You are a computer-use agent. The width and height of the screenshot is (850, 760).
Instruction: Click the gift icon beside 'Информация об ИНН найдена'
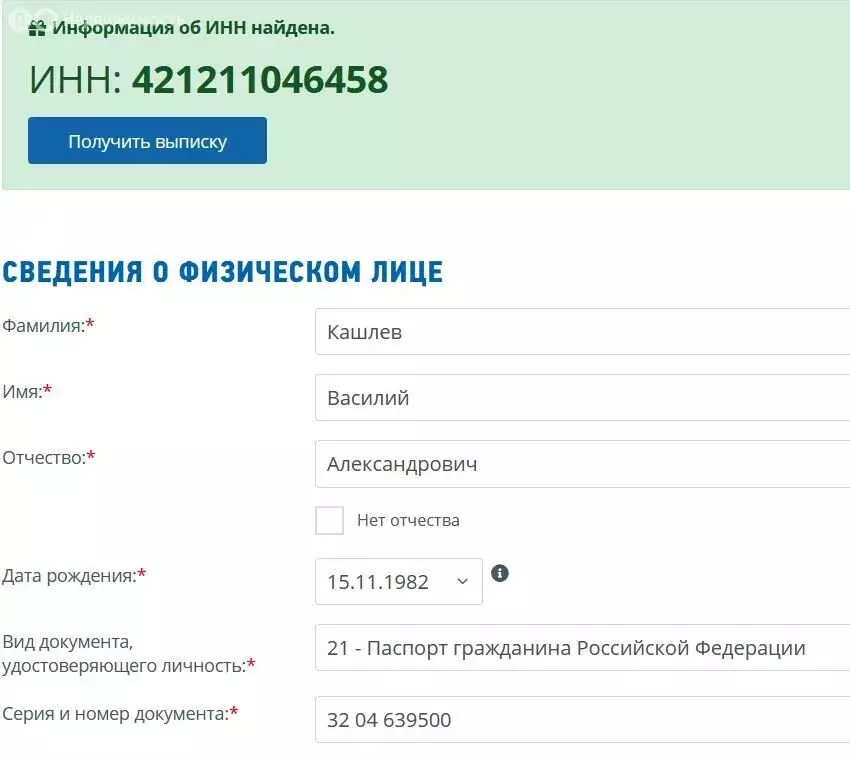coord(37,28)
